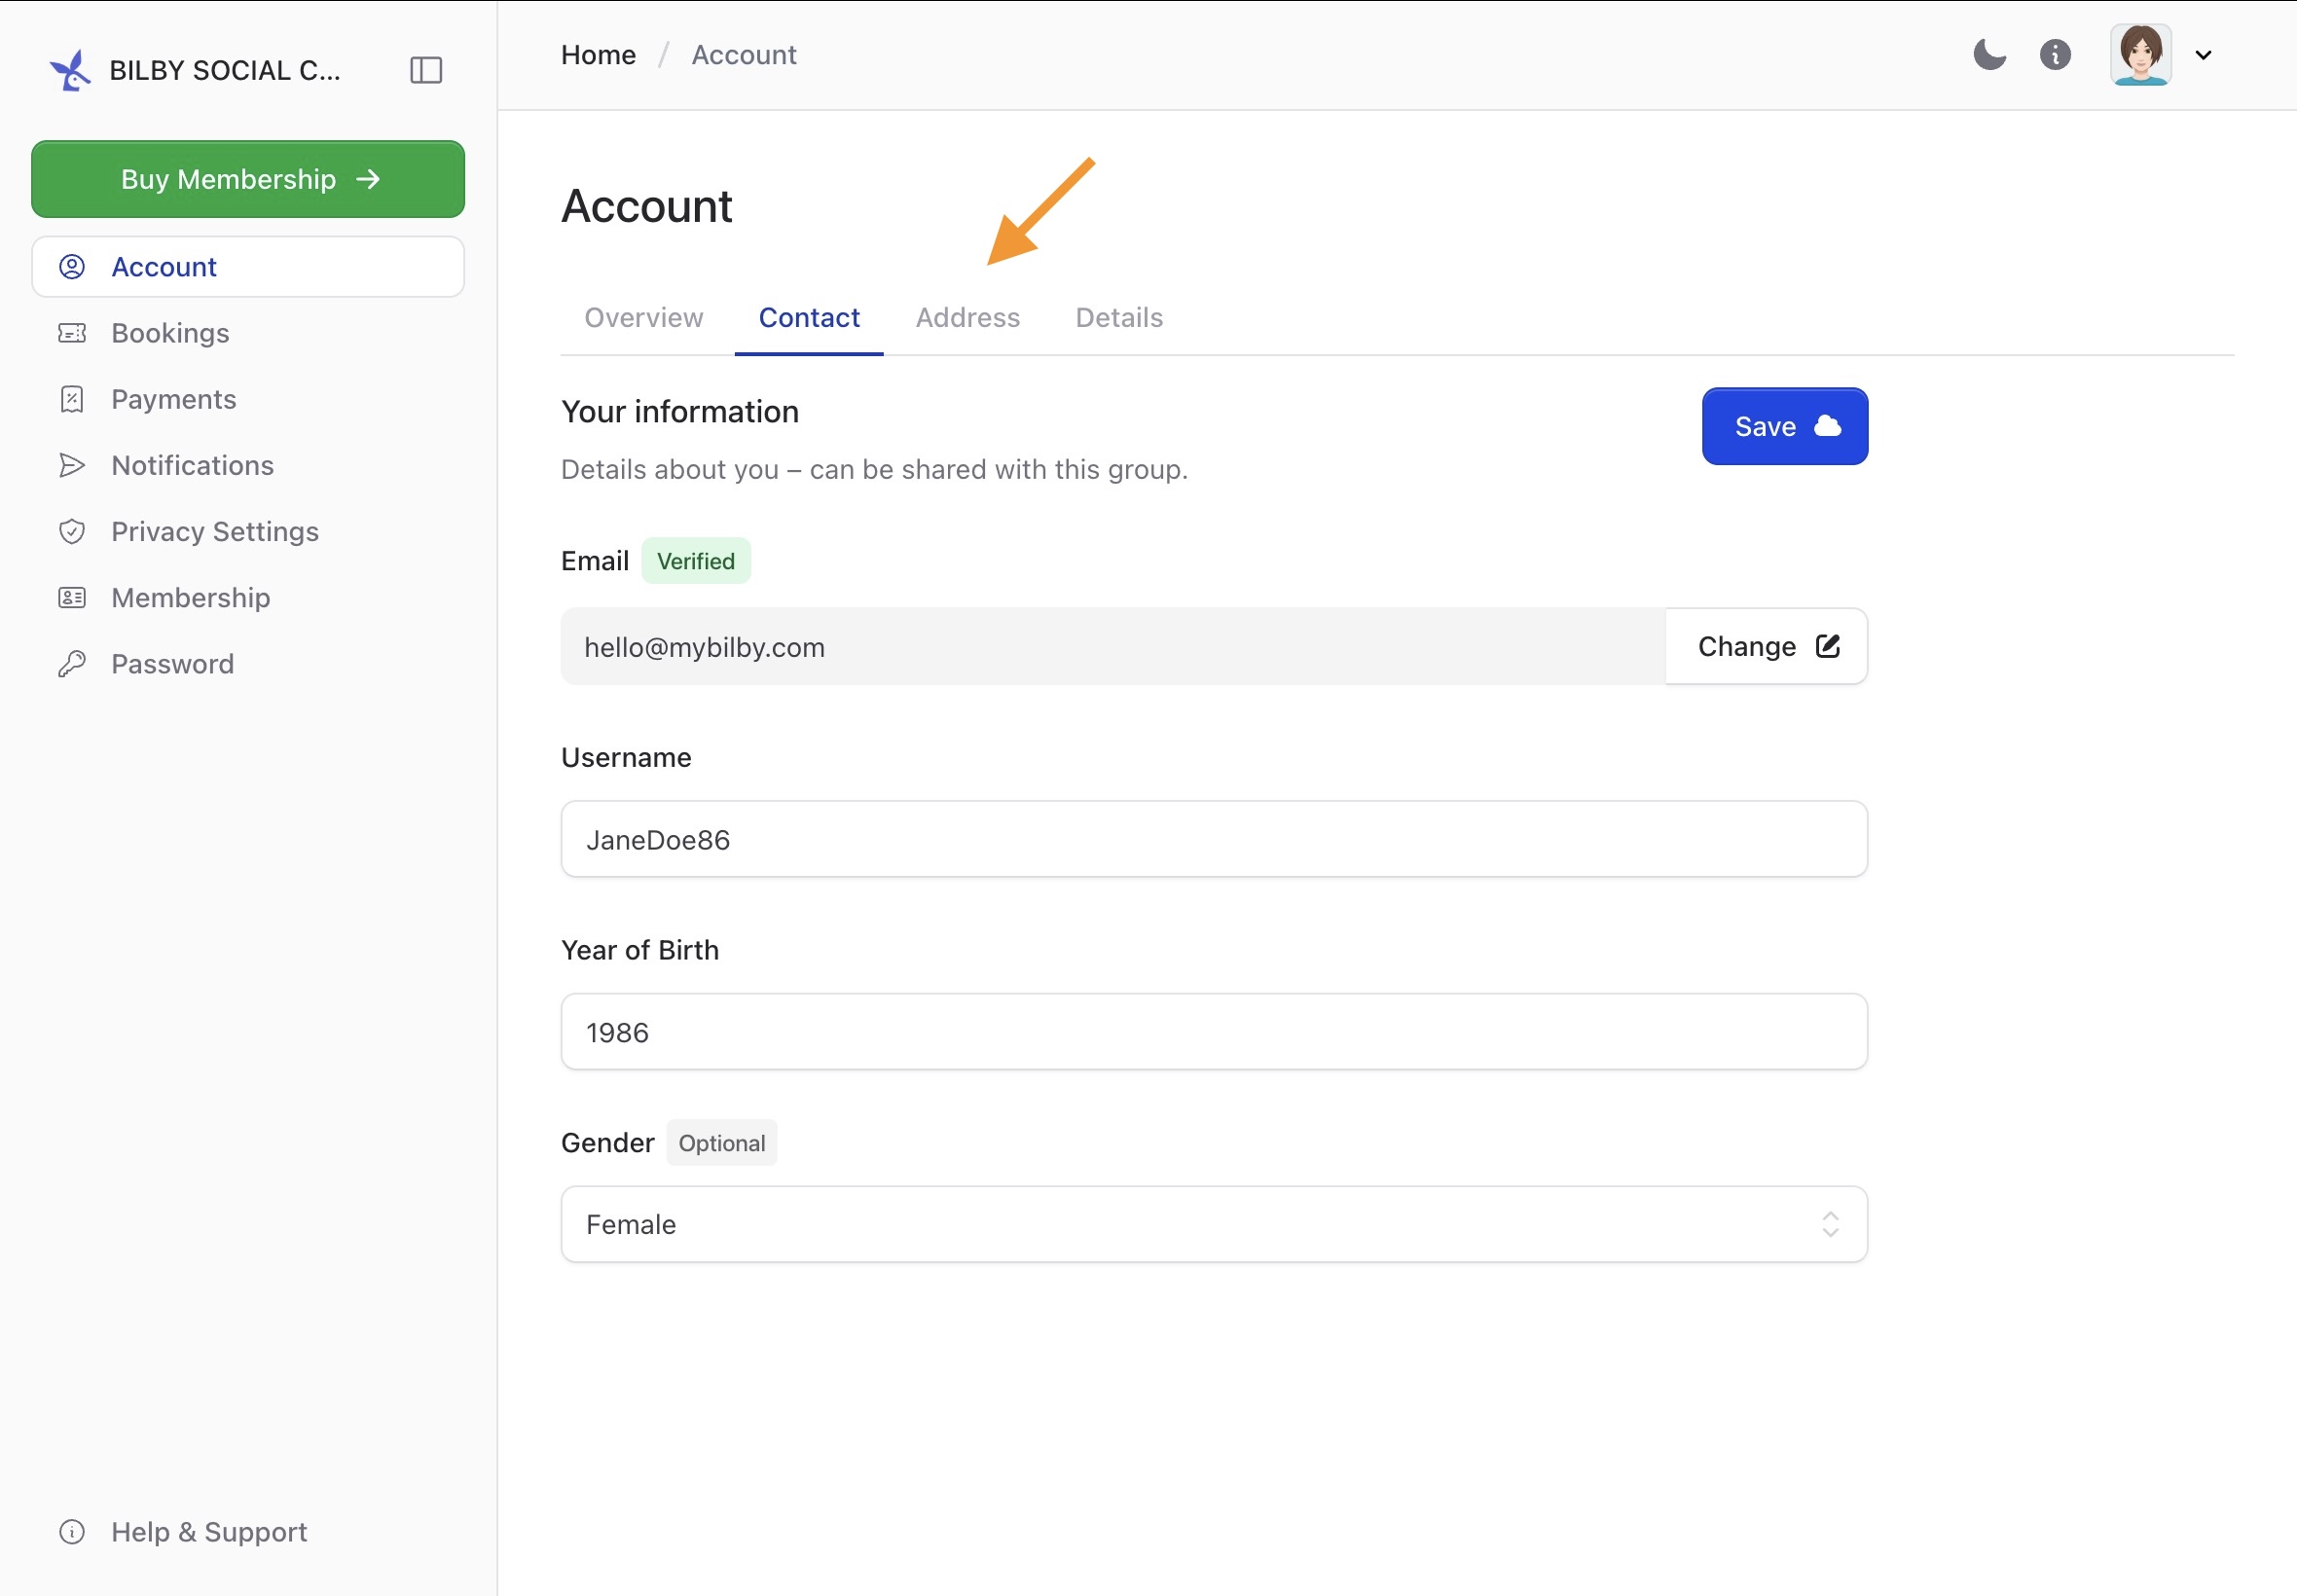Click the Gender dropdown up-down arrows
Image resolution: width=2297 pixels, height=1596 pixels.
pyautogui.click(x=1830, y=1224)
